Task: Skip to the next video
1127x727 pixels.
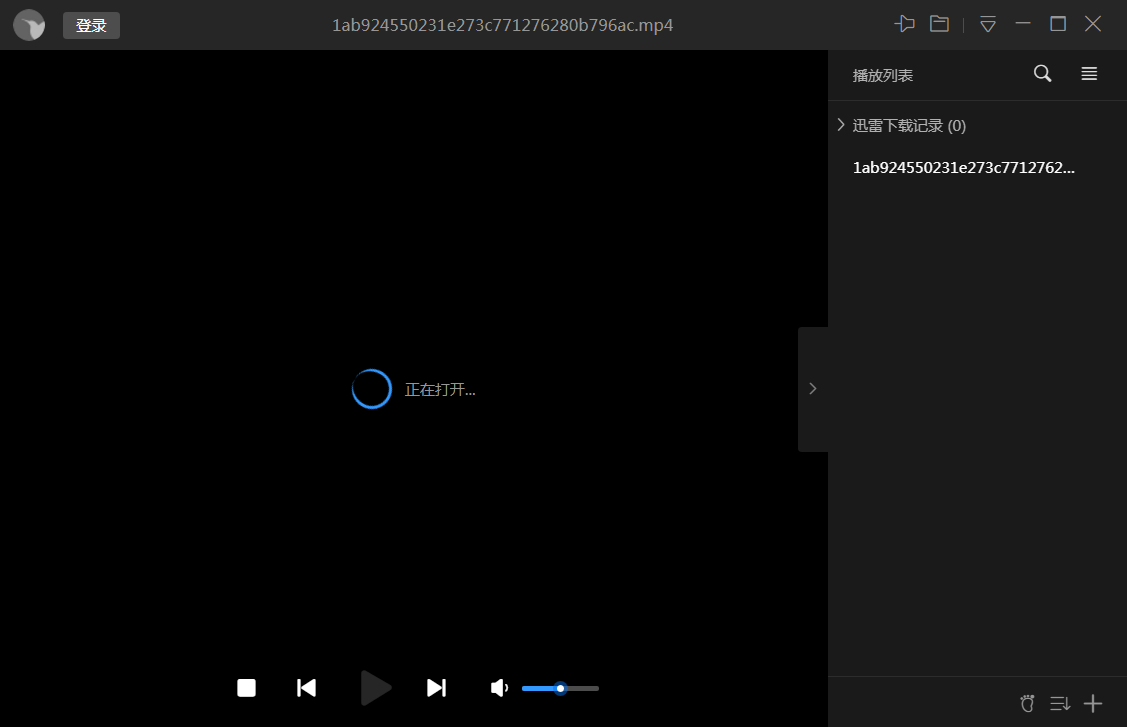Action: pos(436,688)
